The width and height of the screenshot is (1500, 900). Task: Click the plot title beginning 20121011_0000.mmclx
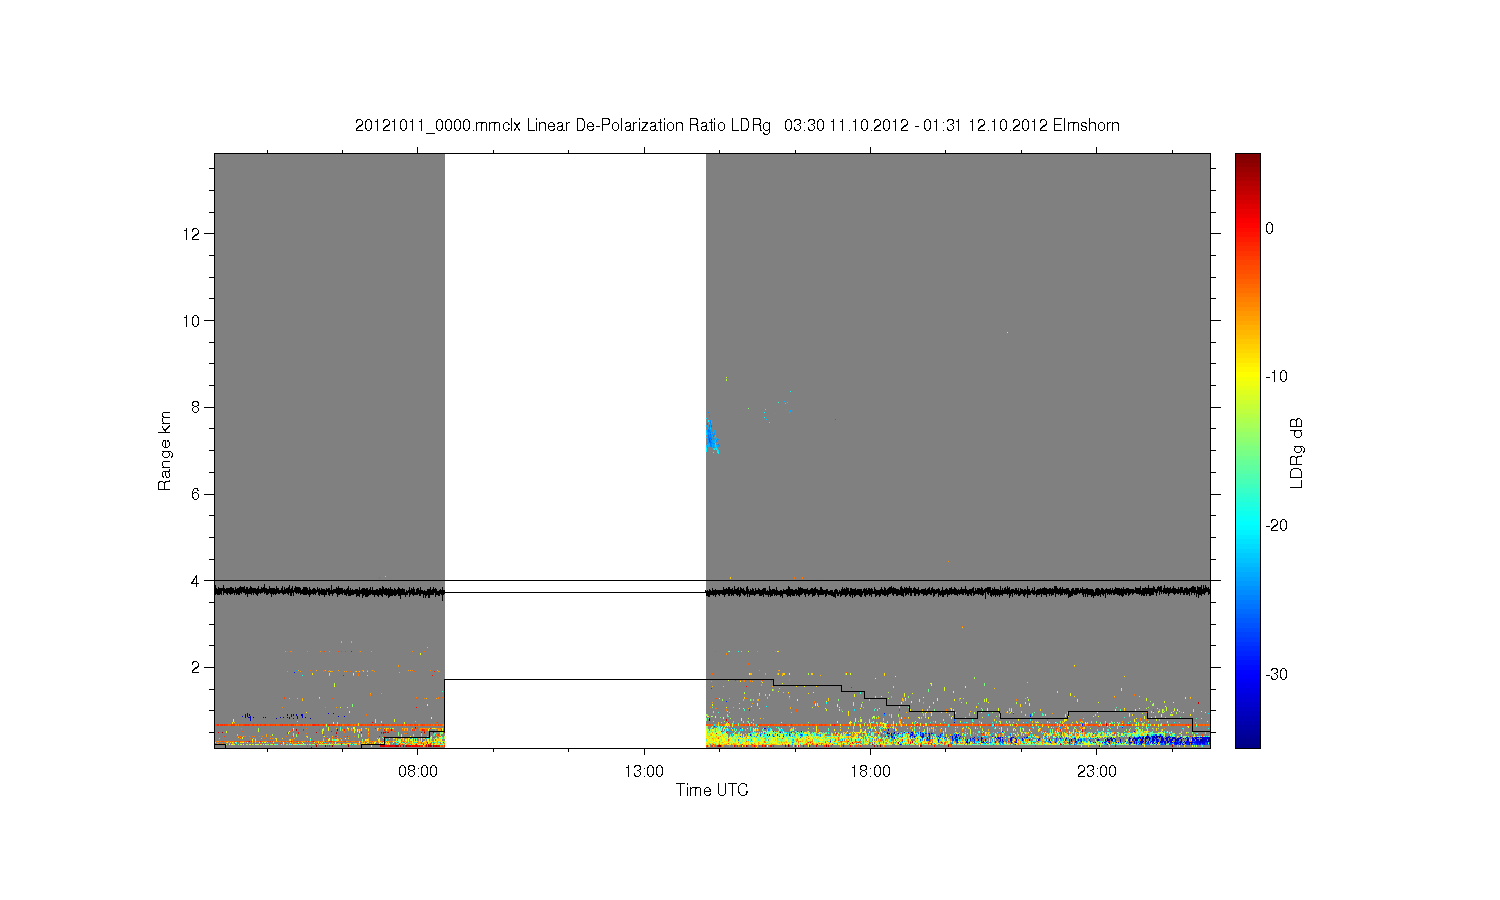point(737,126)
